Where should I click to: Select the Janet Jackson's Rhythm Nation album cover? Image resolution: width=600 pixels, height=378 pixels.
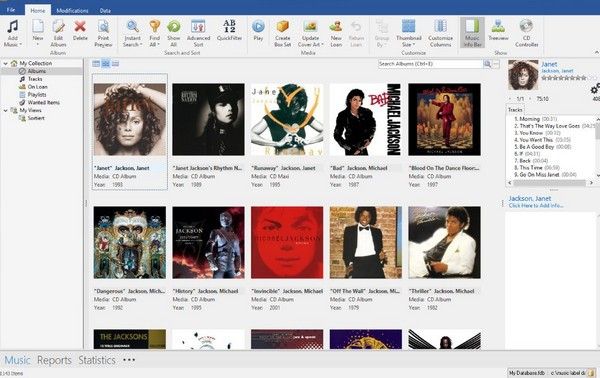click(208, 119)
